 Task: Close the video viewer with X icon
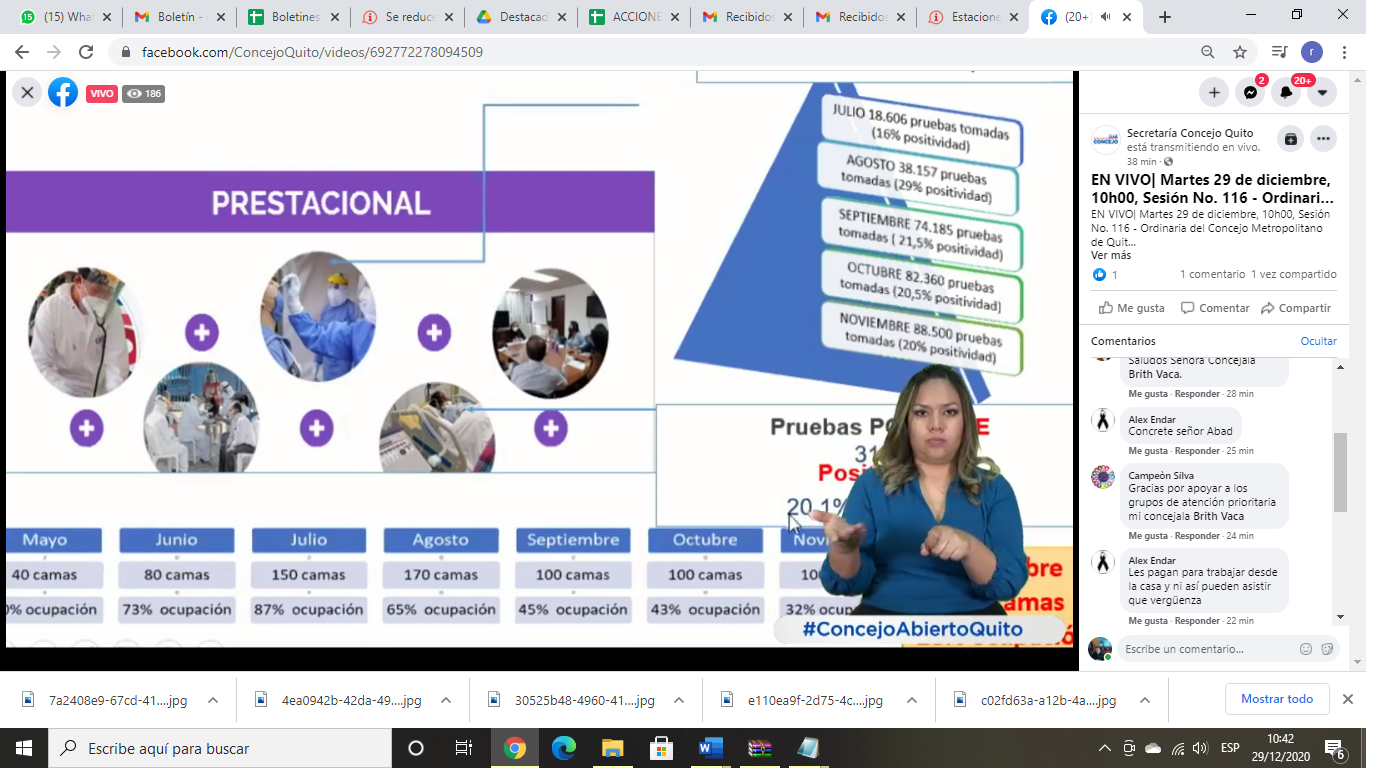pyautogui.click(x=27, y=93)
